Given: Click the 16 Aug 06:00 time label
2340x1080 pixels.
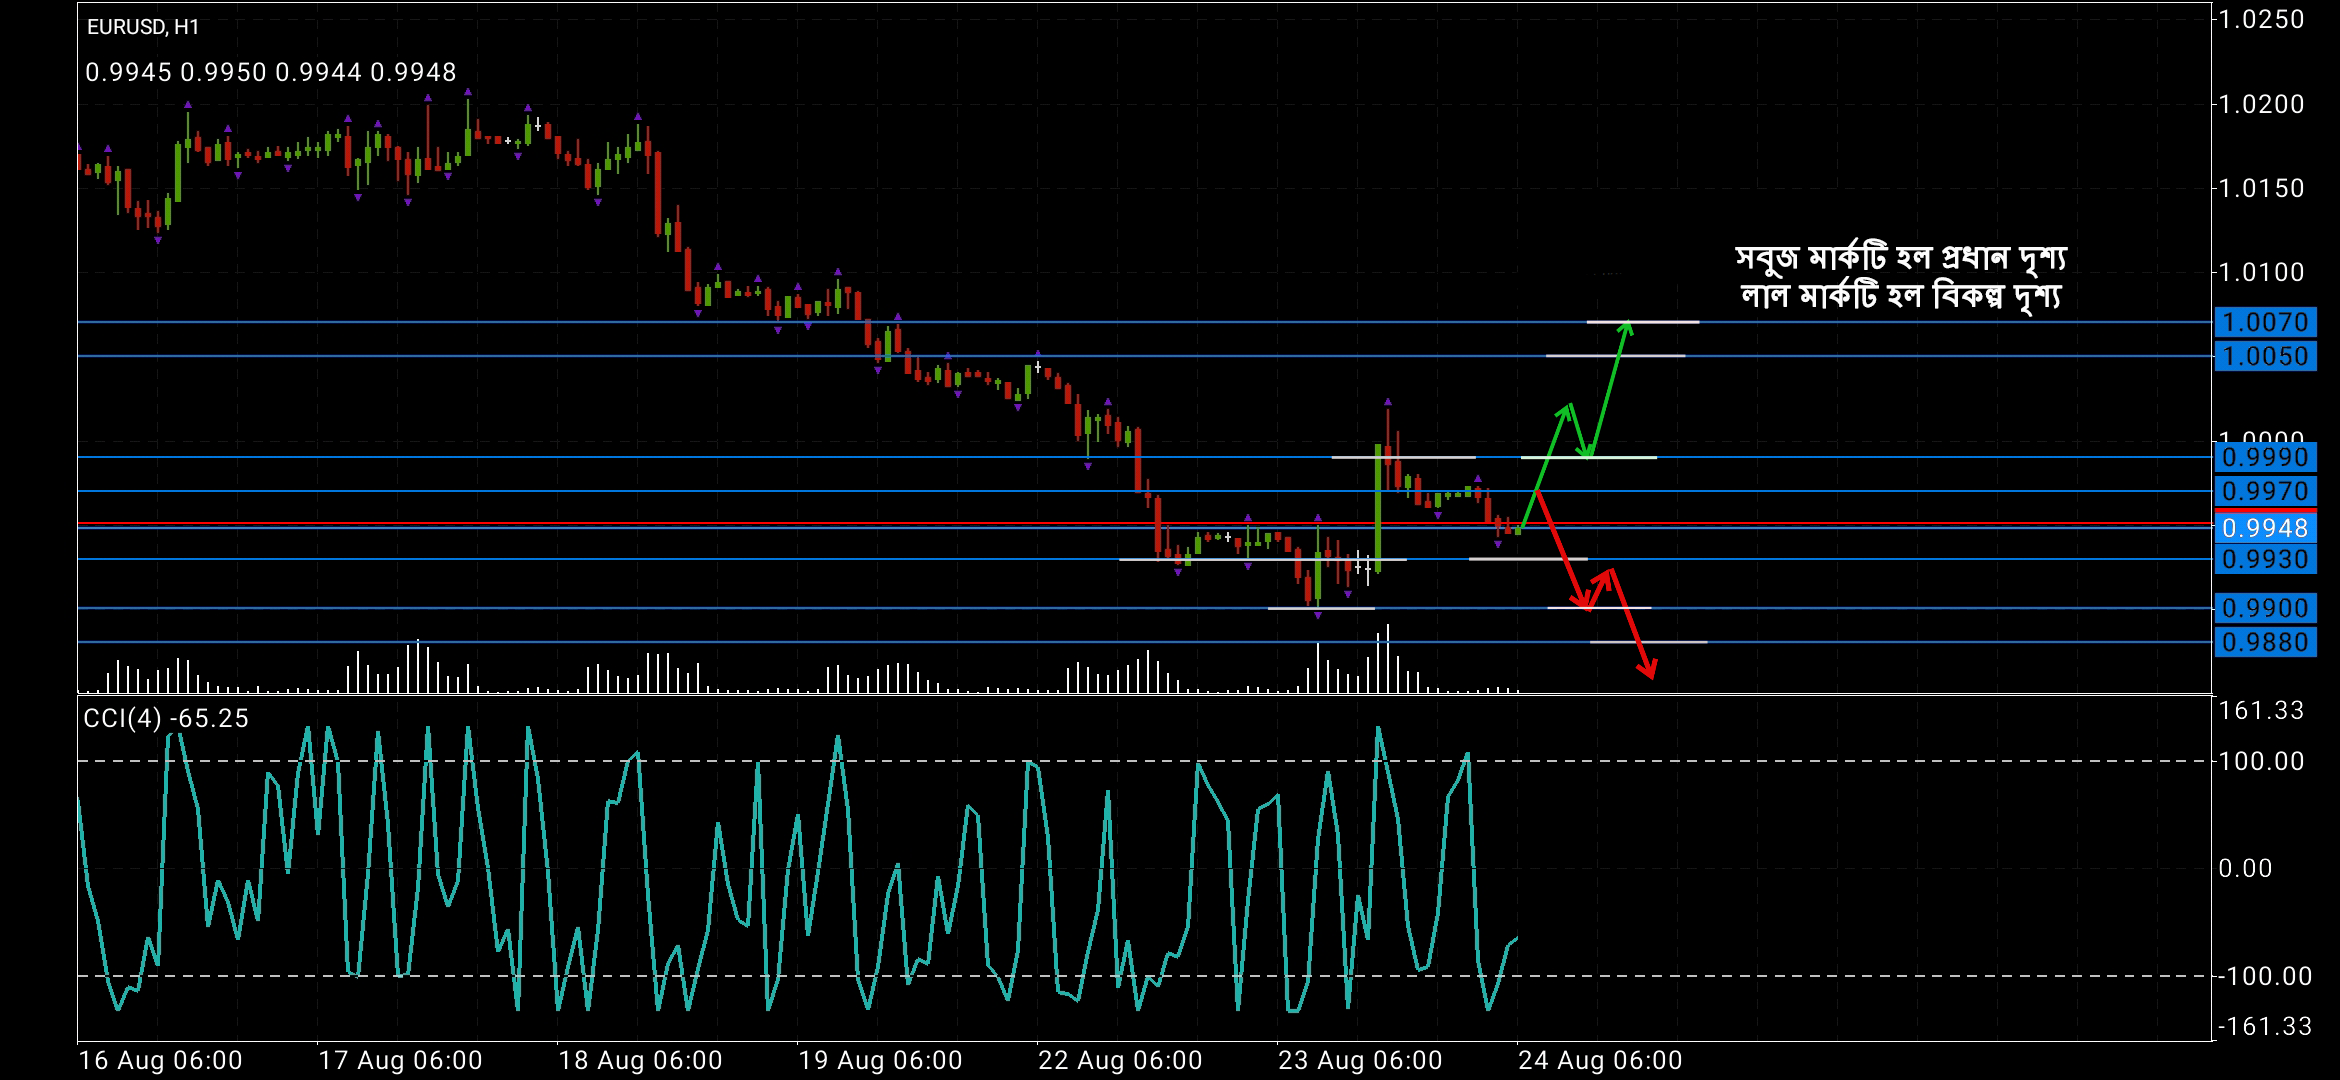Looking at the screenshot, I should pyautogui.click(x=160, y=1060).
